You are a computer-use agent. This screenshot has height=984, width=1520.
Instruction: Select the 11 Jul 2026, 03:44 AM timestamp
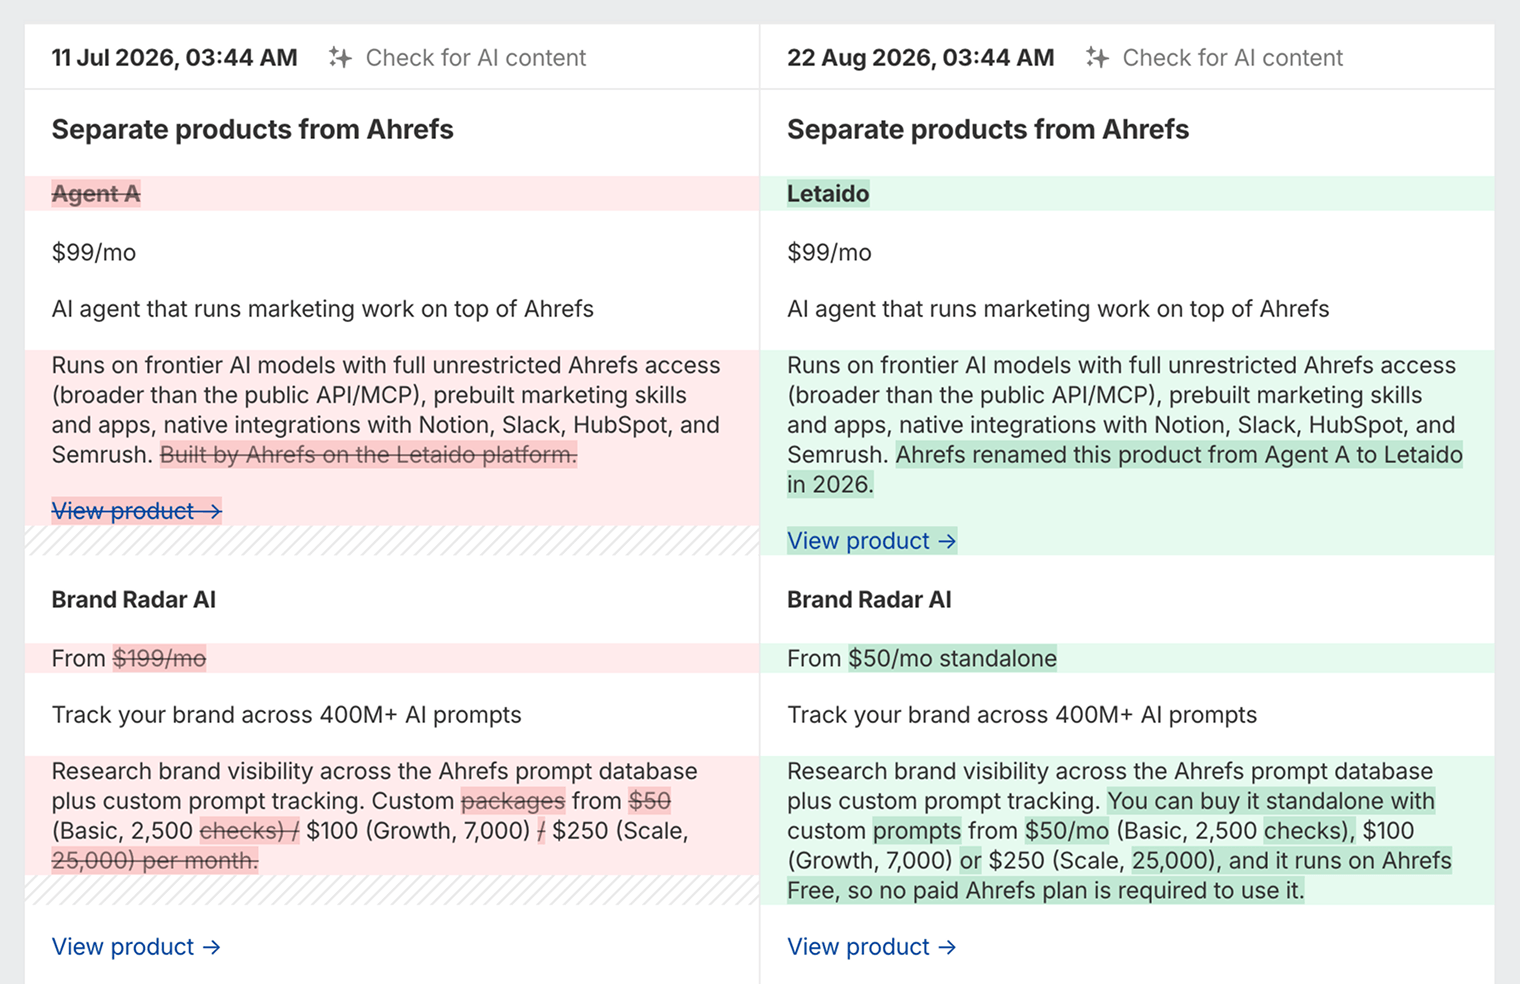tap(175, 58)
